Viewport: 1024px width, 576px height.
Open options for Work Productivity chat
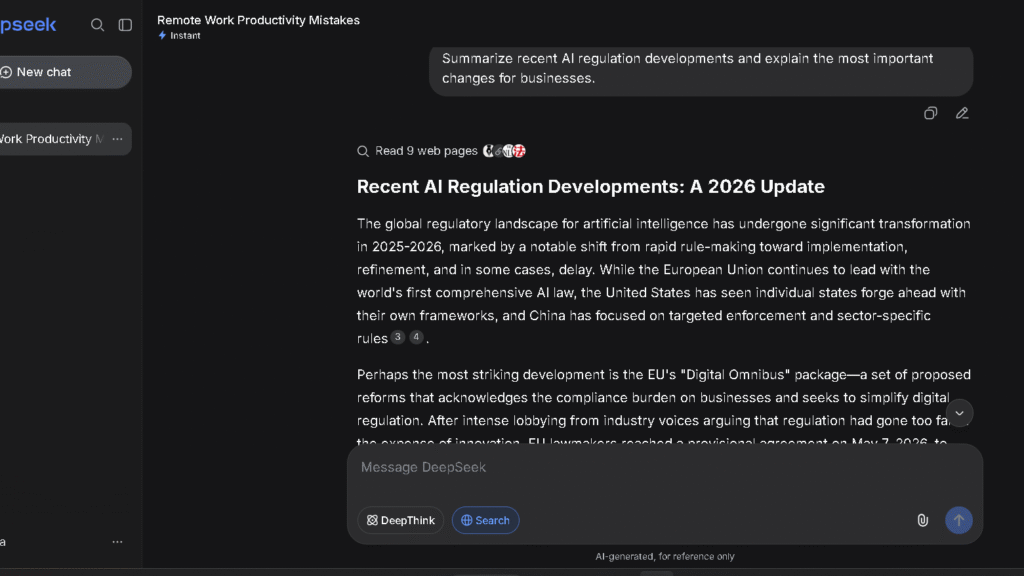pyautogui.click(x=118, y=139)
